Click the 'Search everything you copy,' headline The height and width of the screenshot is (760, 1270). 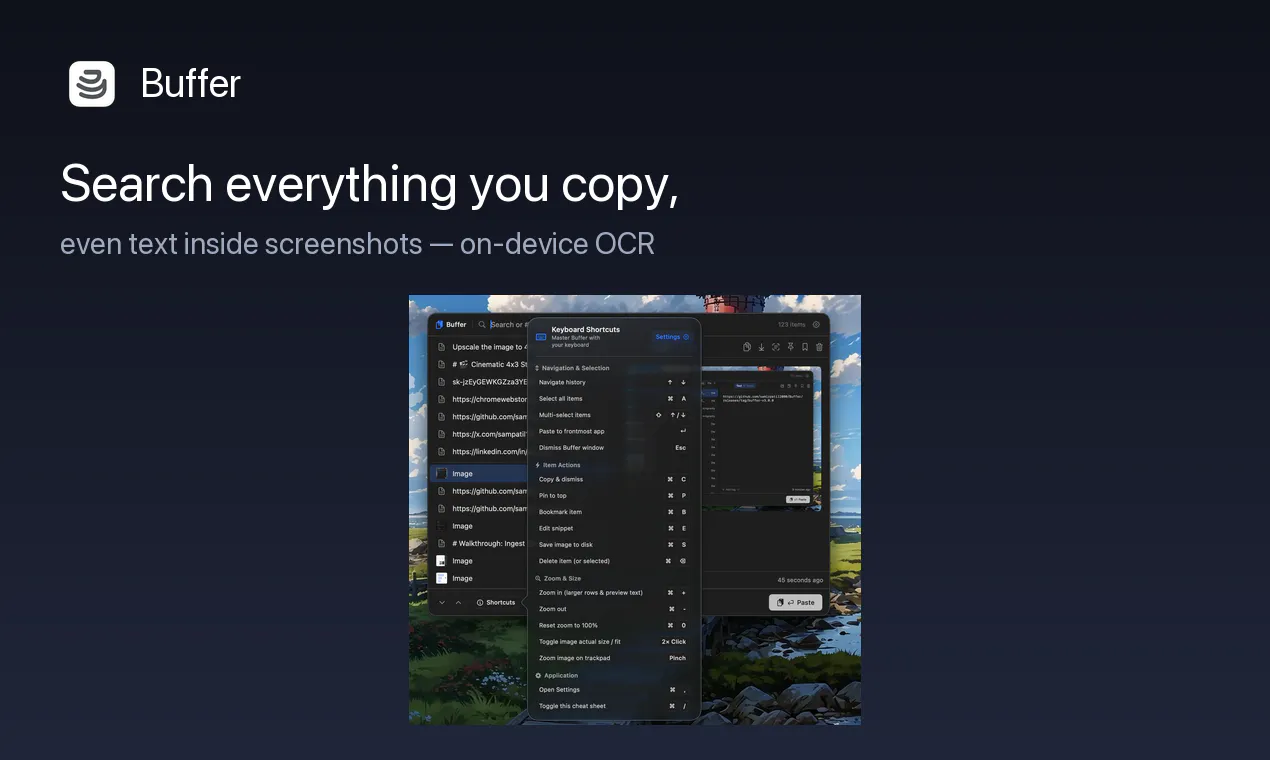click(x=370, y=184)
